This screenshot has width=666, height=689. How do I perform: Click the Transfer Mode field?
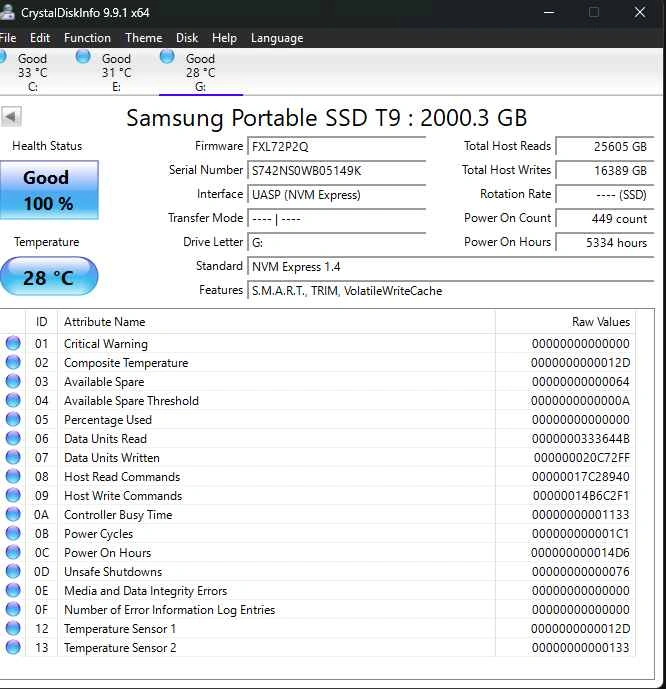coord(337,218)
